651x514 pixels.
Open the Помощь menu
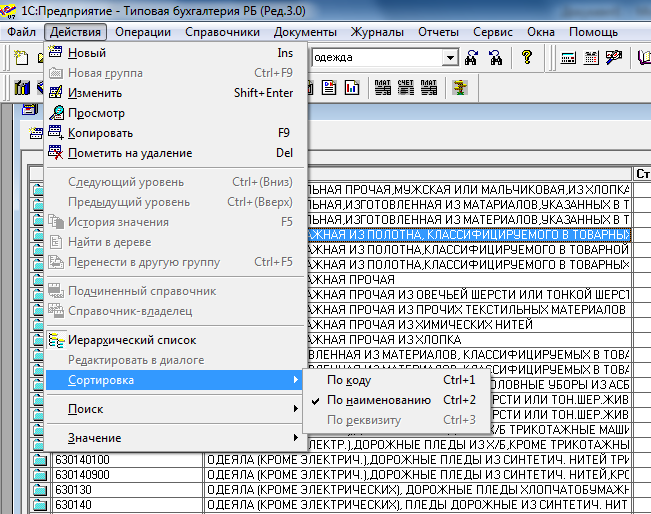(593, 32)
